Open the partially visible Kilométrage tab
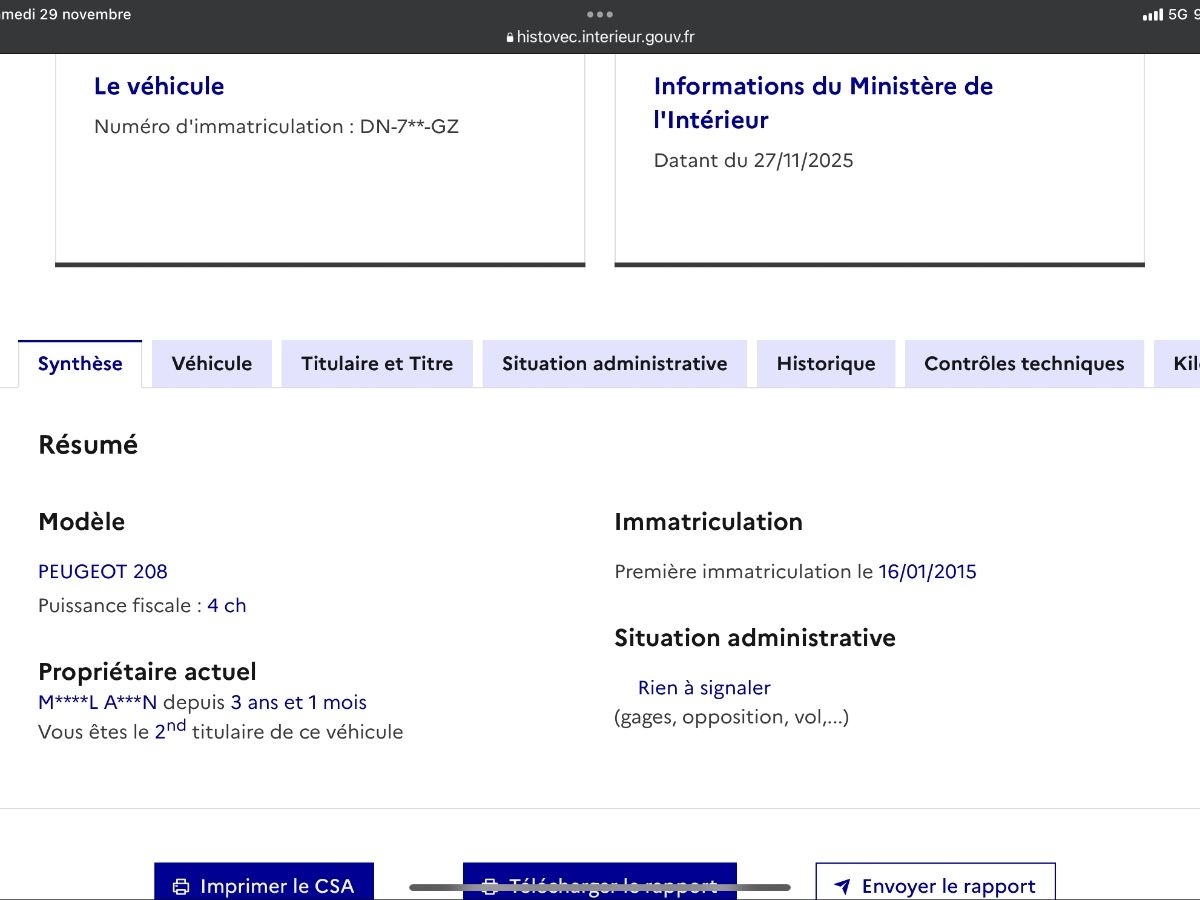Screen dimensions: 1200x900 pyautogui.click(x=1183, y=364)
